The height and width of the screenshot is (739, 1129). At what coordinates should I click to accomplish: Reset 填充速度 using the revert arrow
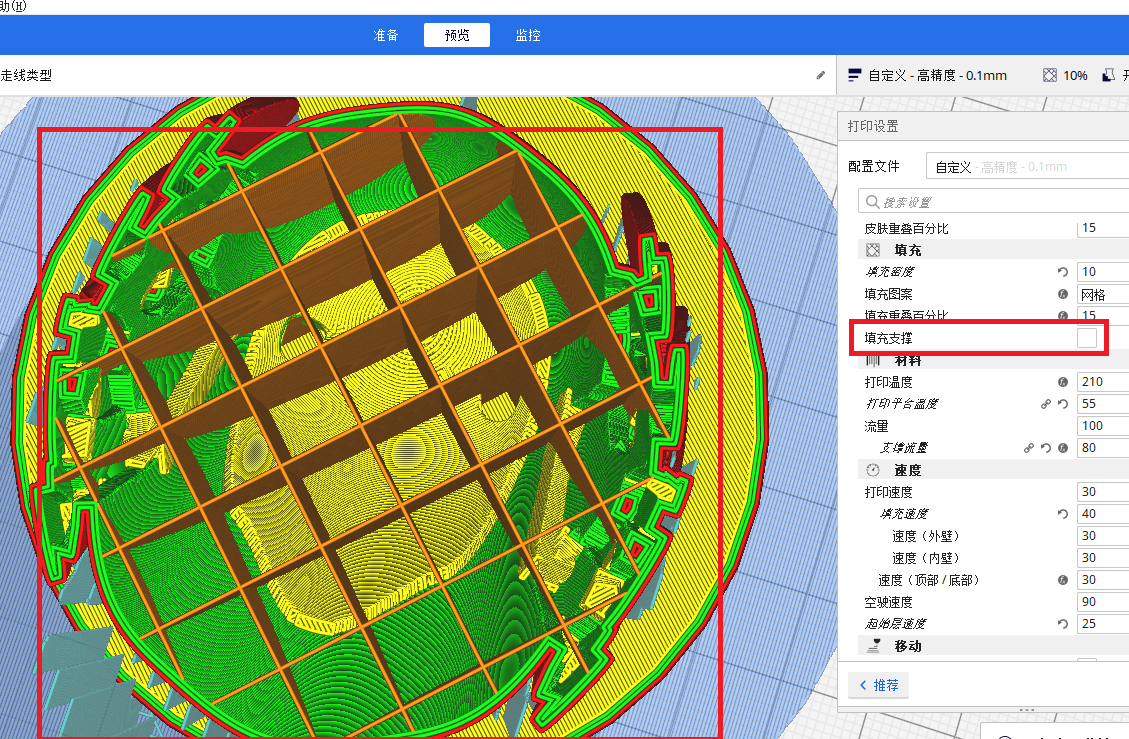pos(1063,514)
